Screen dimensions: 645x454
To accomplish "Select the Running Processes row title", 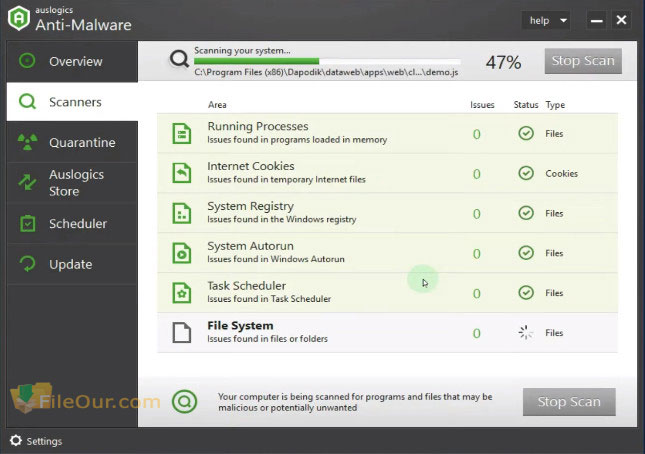I will (258, 126).
